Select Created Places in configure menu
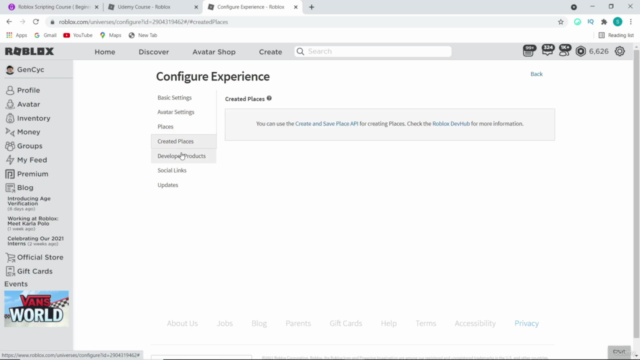640x360 pixels. [x=183, y=141]
